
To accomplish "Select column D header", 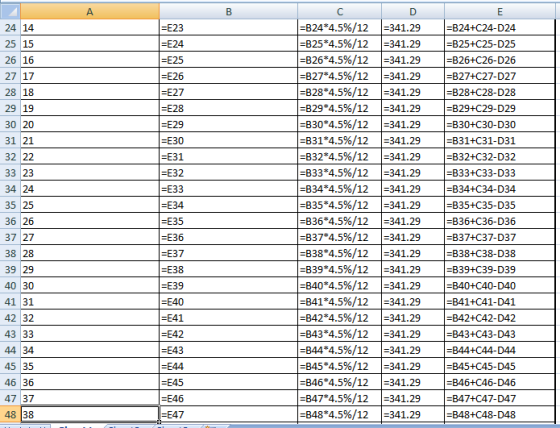I will (413, 11).
